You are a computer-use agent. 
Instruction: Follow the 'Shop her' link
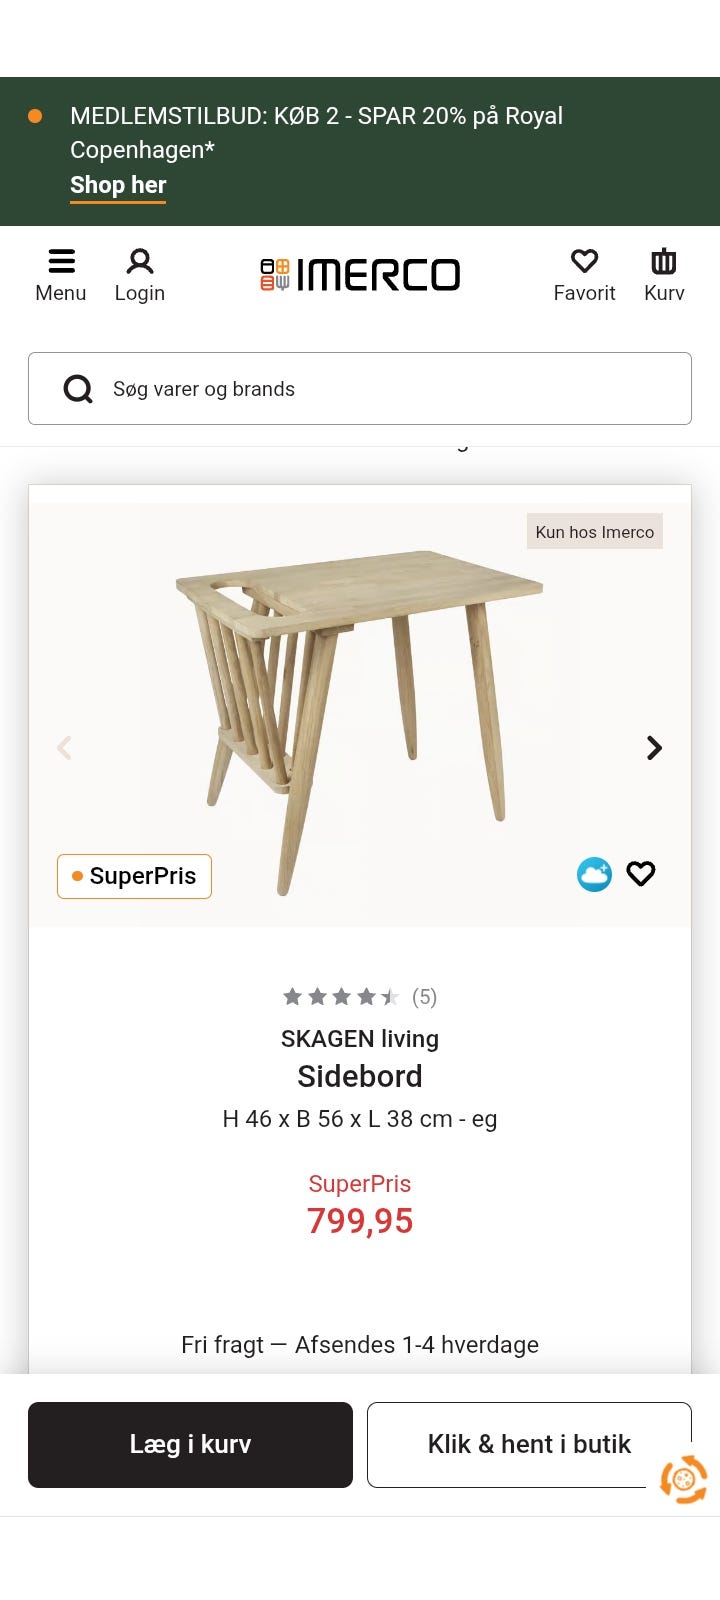click(x=118, y=186)
